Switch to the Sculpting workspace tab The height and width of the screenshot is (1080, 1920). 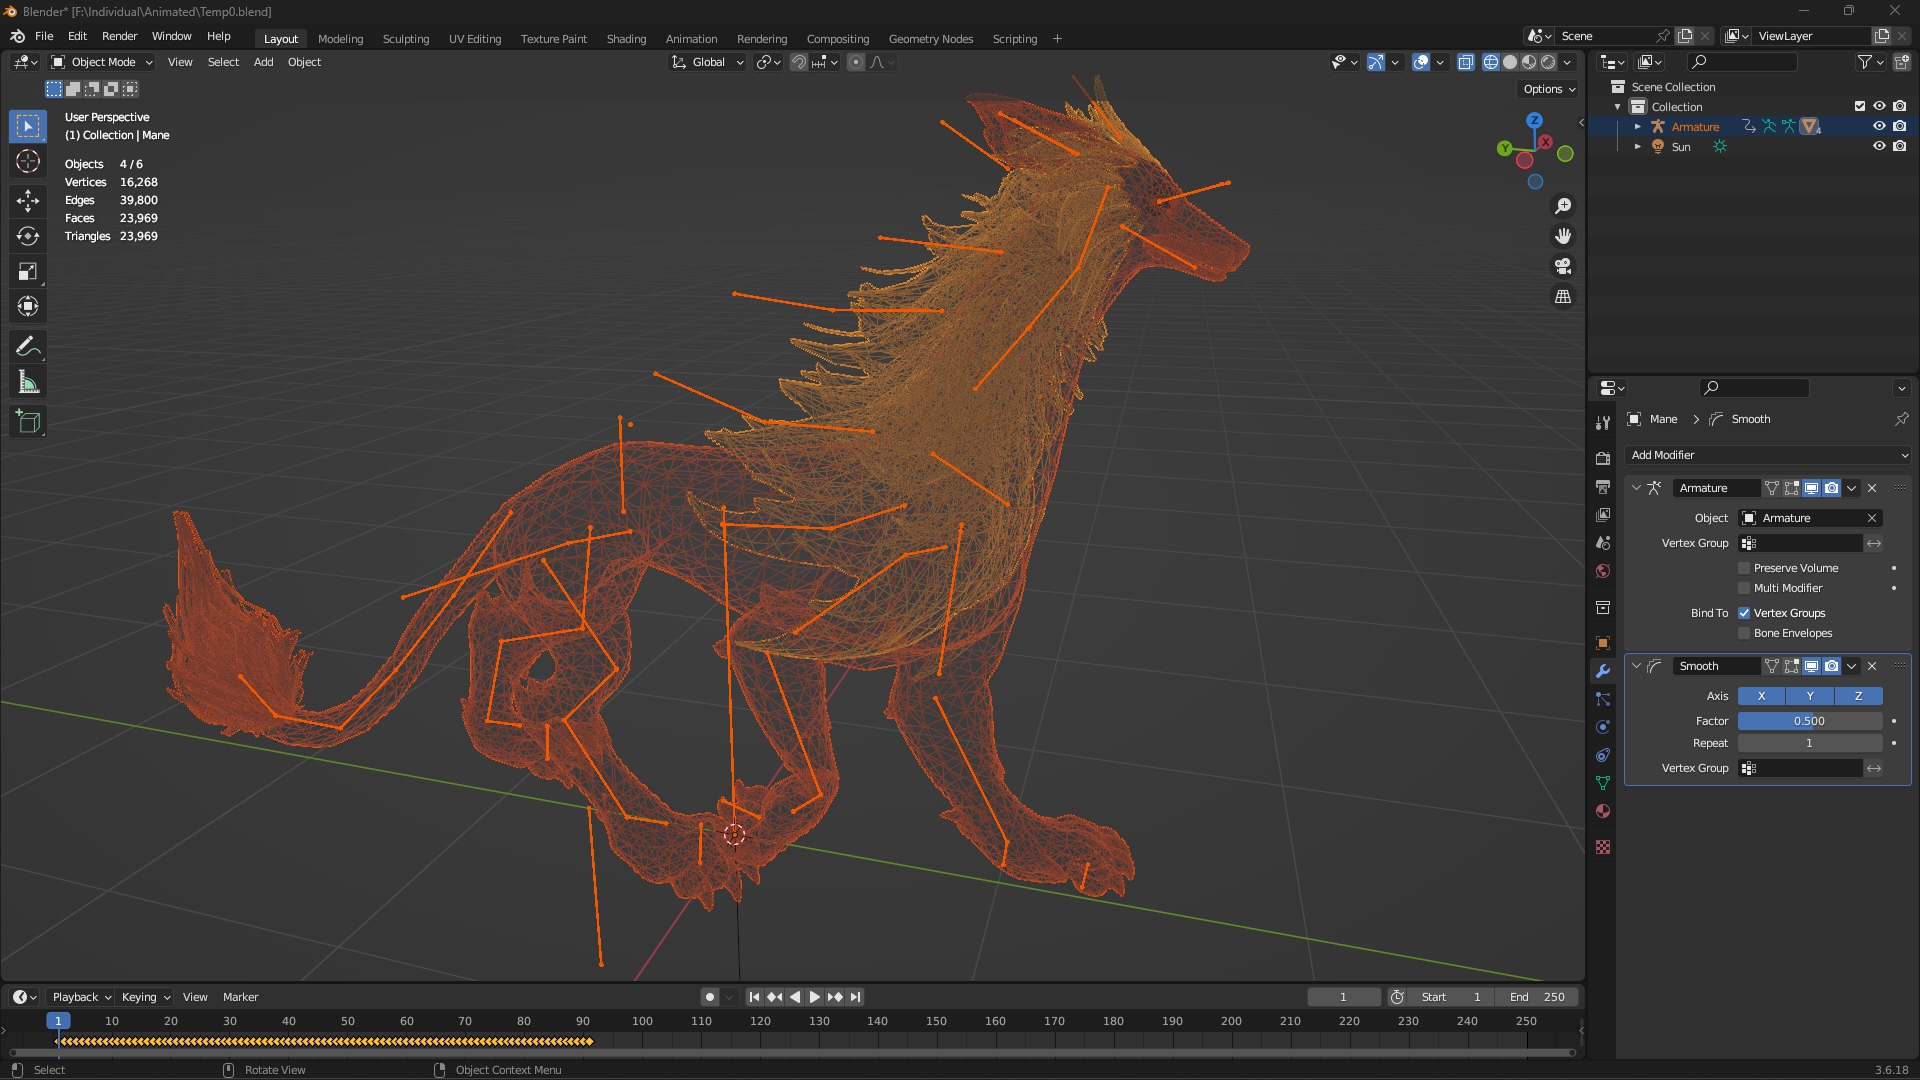(x=405, y=39)
